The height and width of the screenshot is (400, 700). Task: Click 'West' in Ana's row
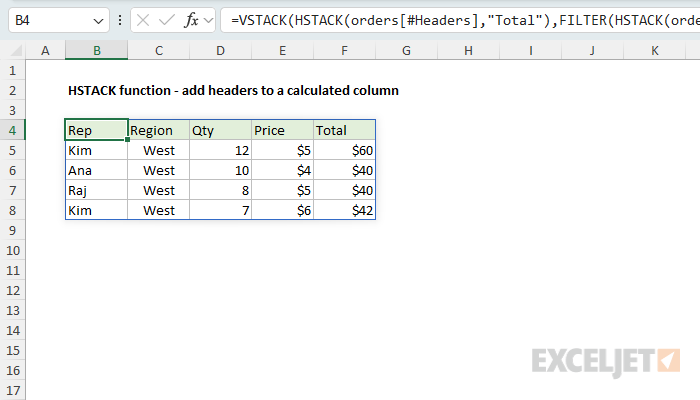point(158,171)
